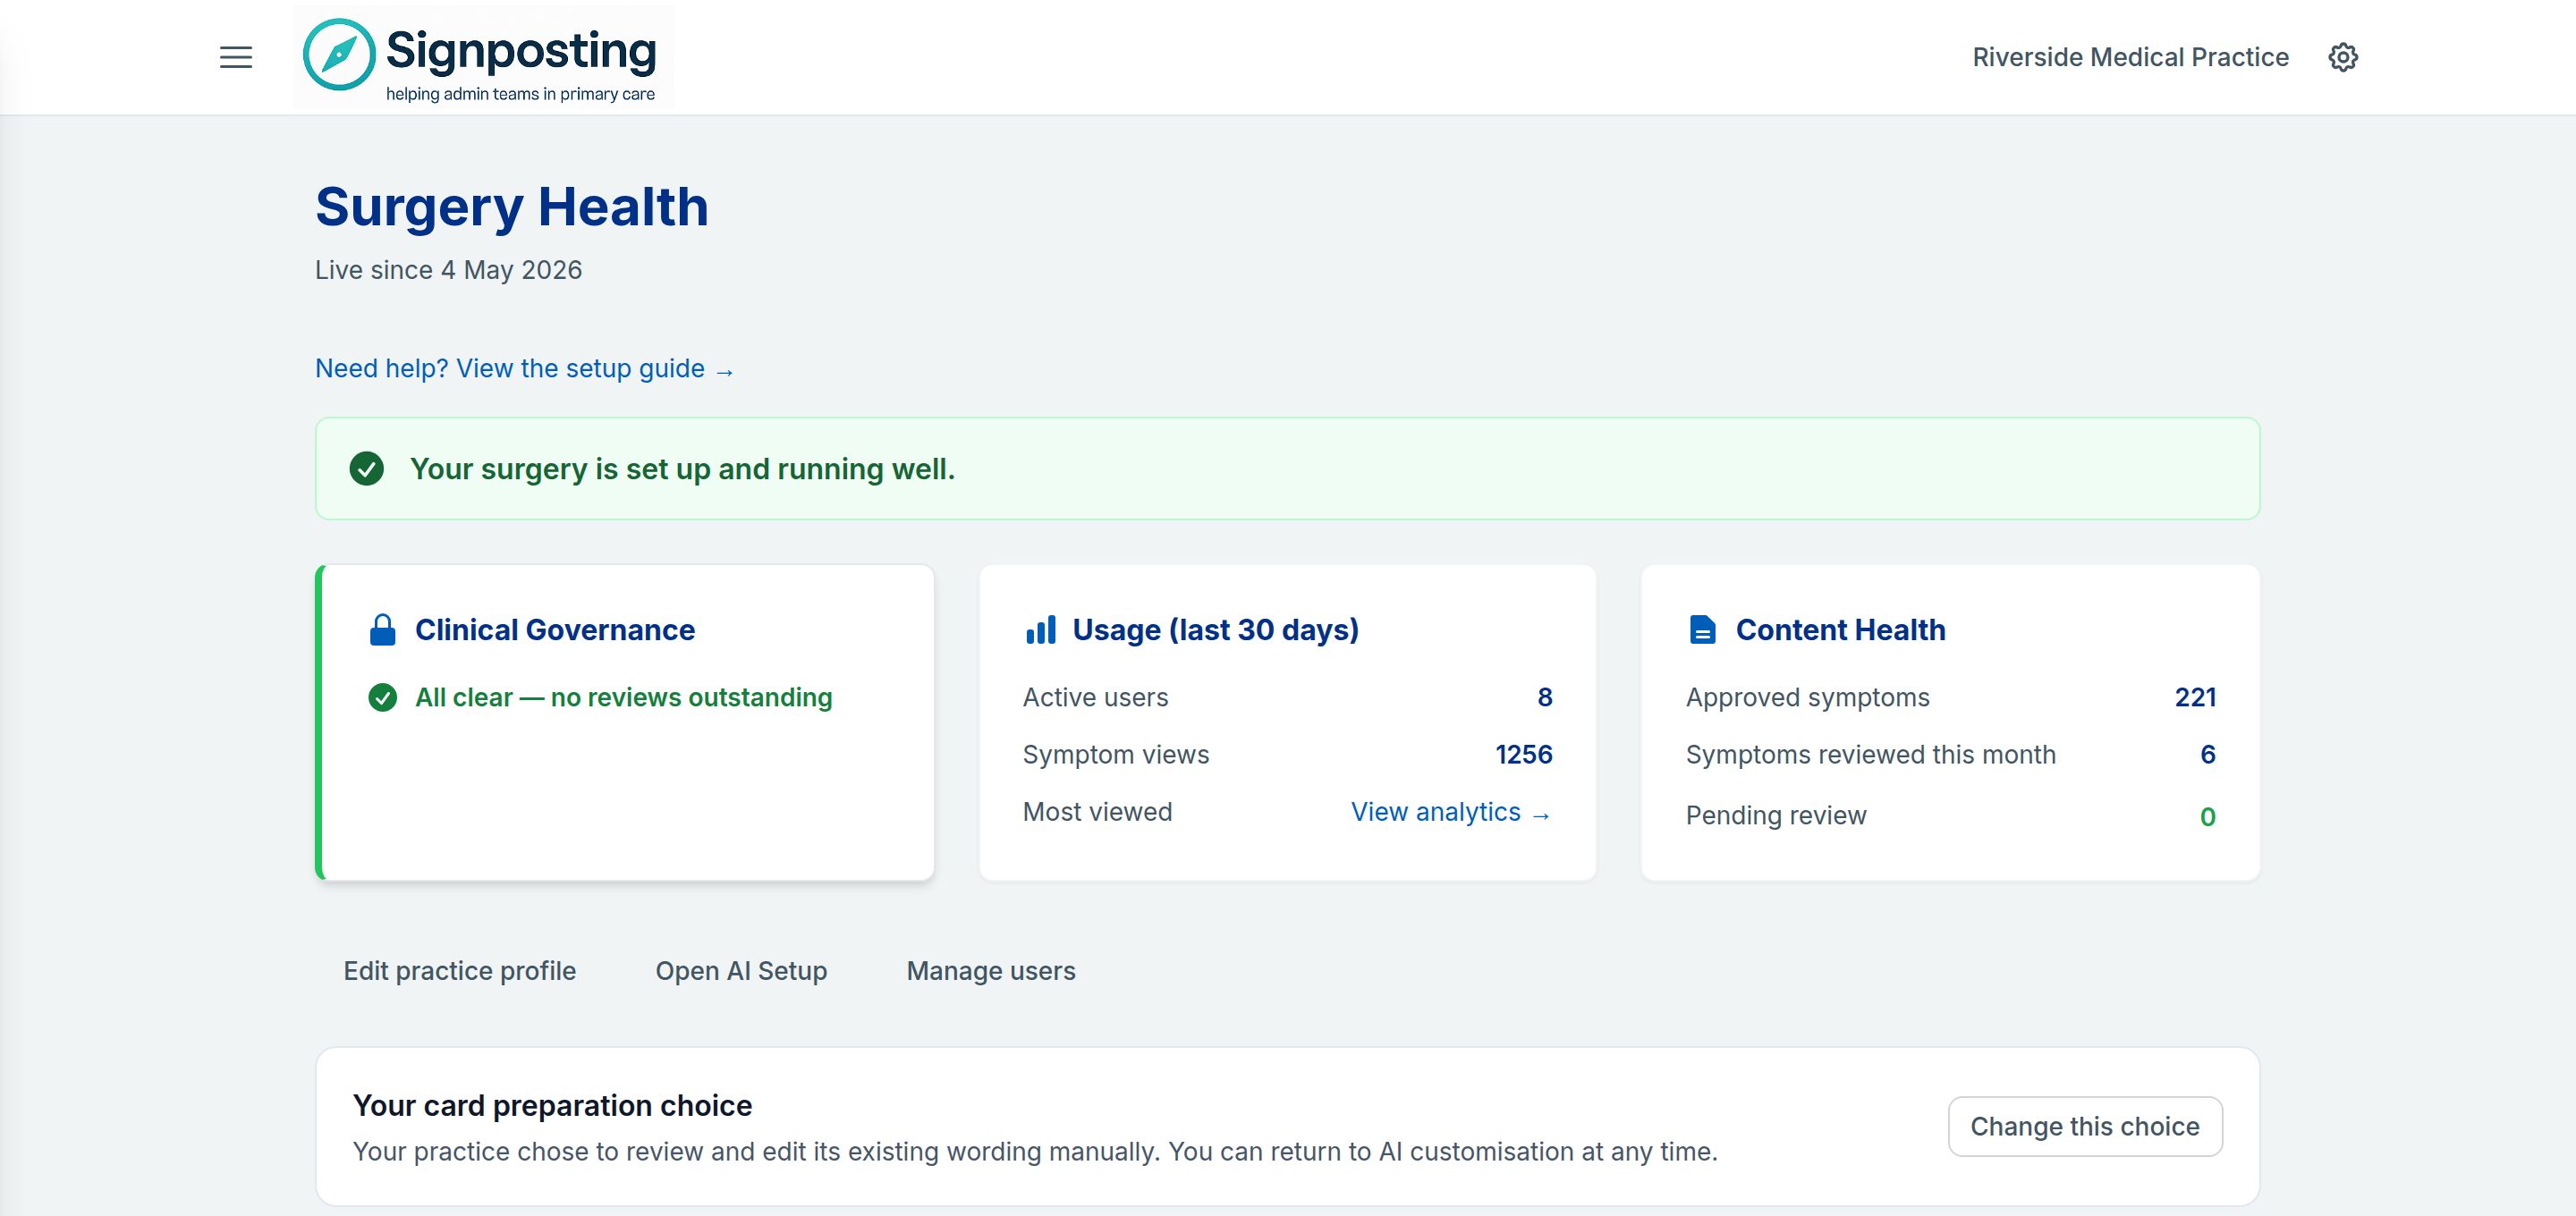Viewport: 2576px width, 1216px height.
Task: Click Riverside Medical Practice name
Action: point(2130,57)
